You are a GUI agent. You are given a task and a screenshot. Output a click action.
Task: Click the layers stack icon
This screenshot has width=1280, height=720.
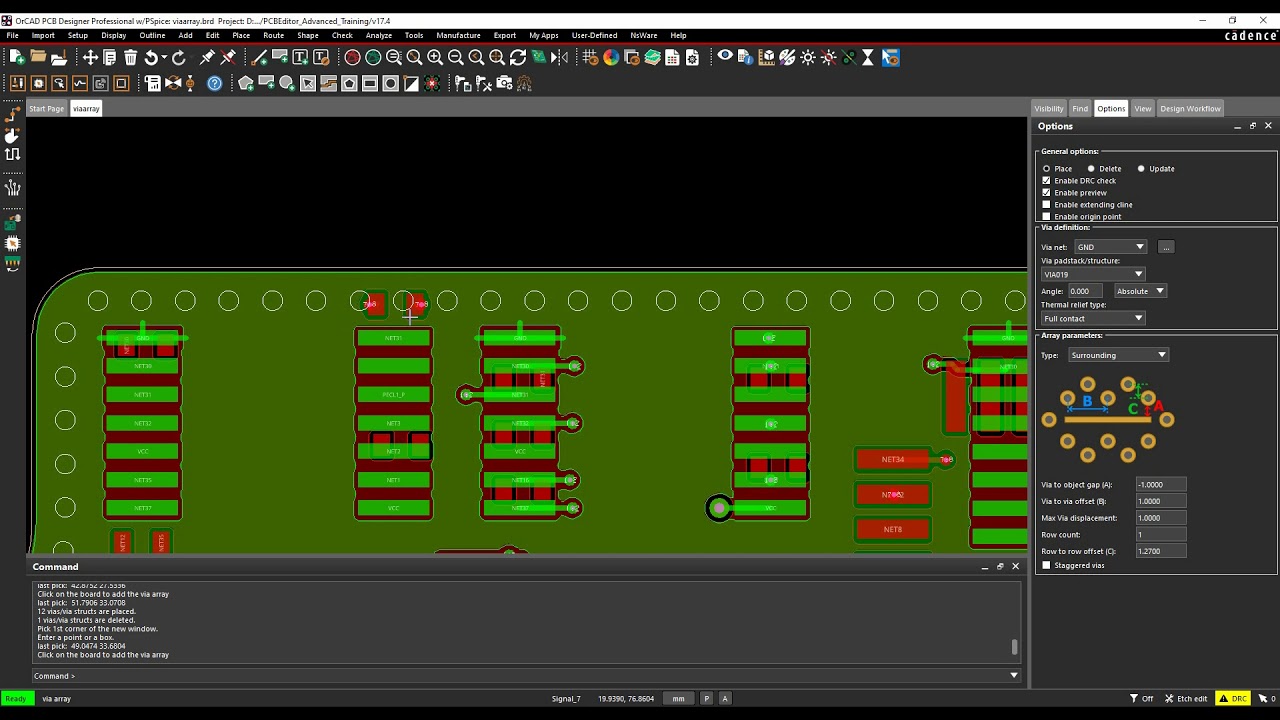point(653,58)
